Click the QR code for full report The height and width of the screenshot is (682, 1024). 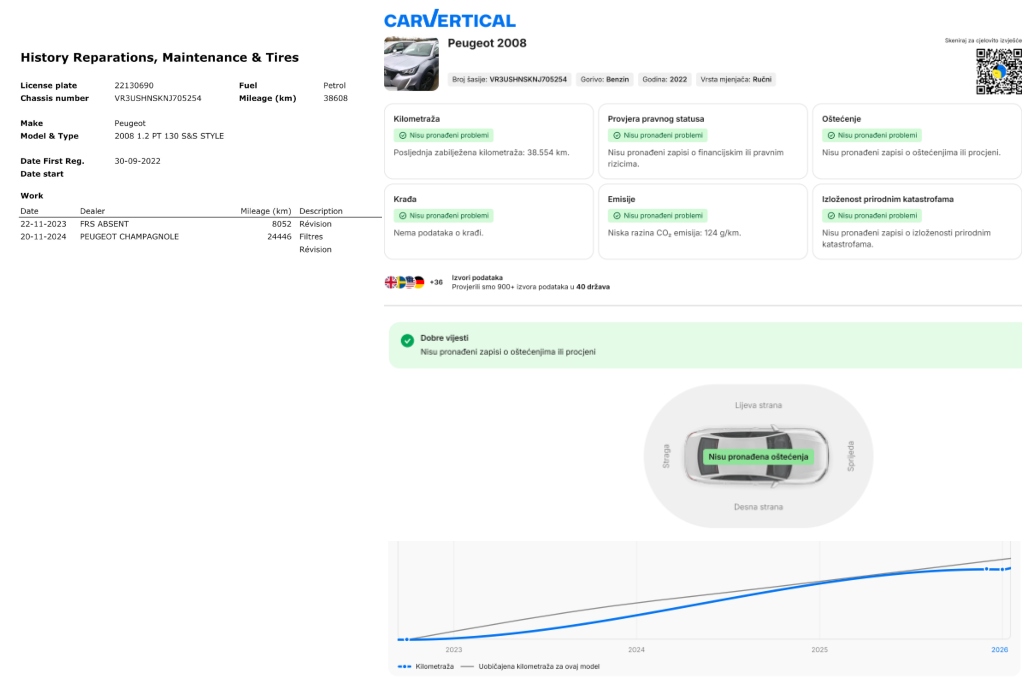point(998,71)
